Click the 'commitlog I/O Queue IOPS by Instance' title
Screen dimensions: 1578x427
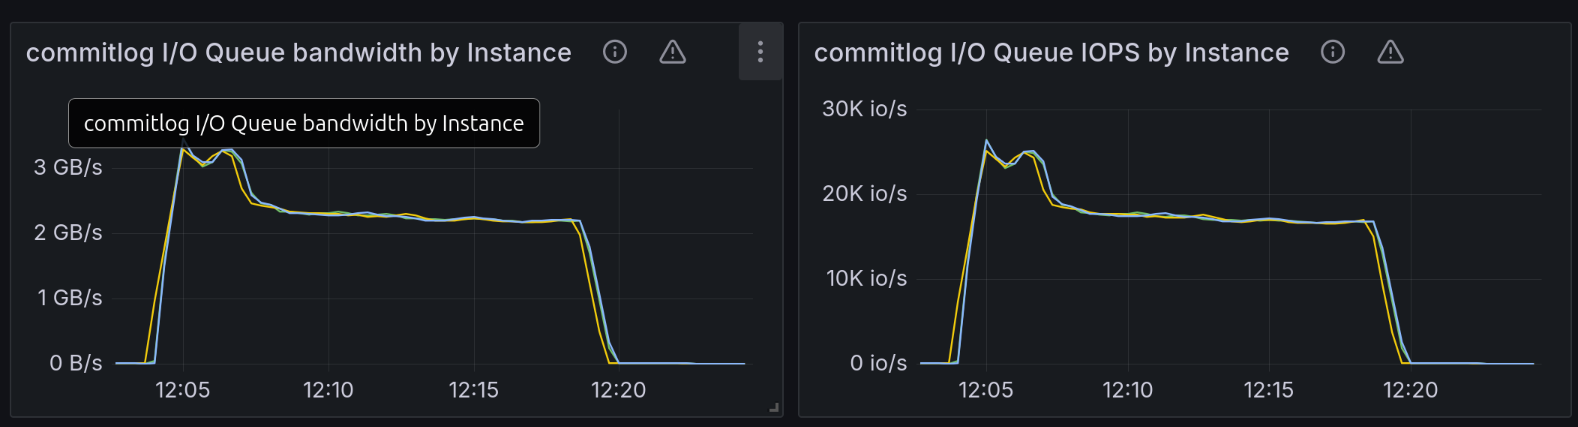(x=1051, y=53)
